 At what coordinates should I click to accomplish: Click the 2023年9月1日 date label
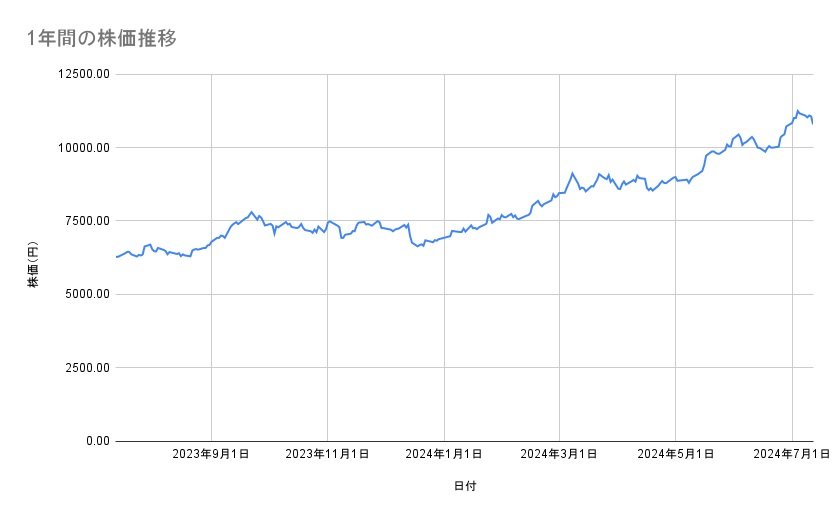point(211,454)
